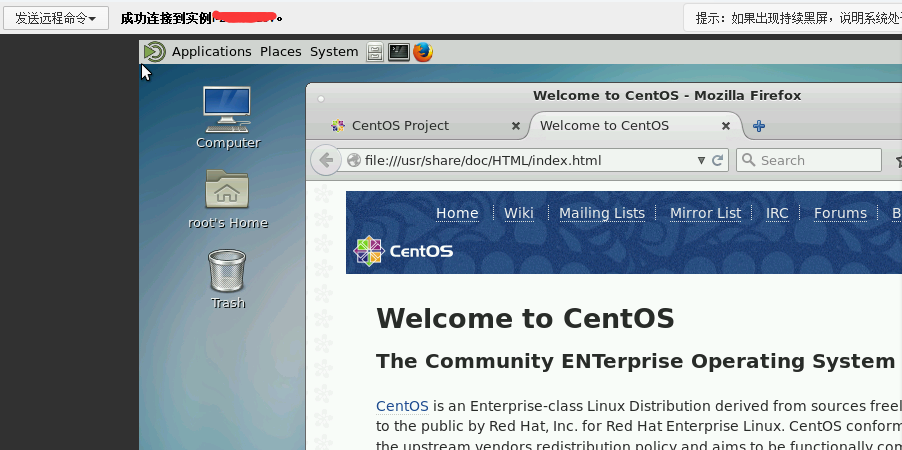Follow the Mailing Lists link
The width and height of the screenshot is (902, 450).
[601, 213]
